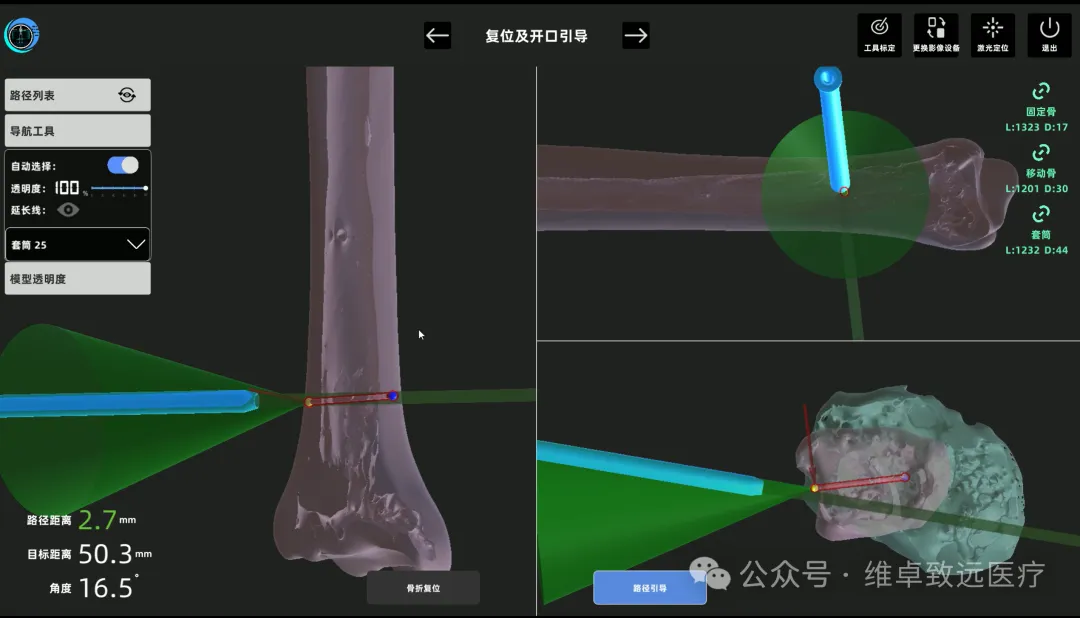Open 工具标定 tool calibration
Image resolution: width=1080 pixels, height=618 pixels.
(880, 34)
